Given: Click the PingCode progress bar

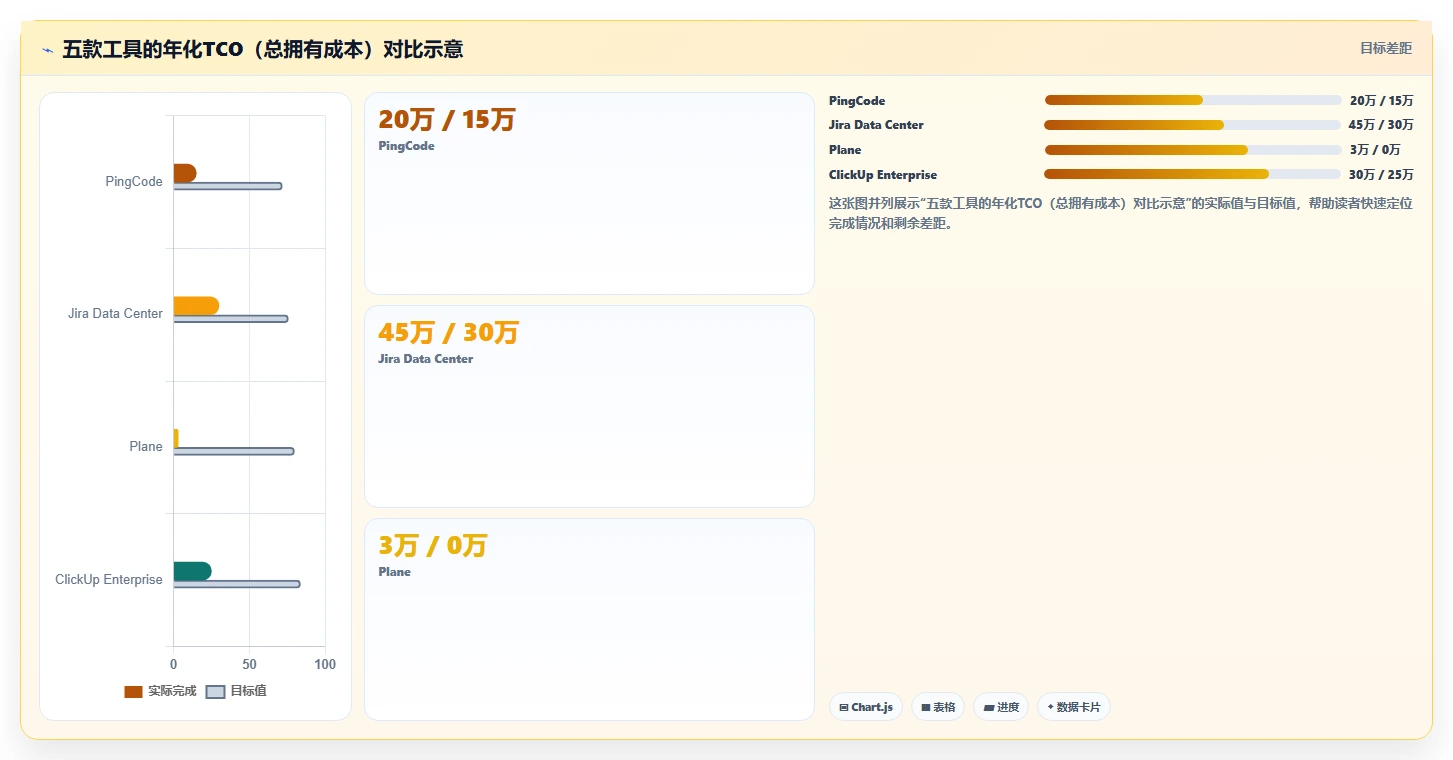Looking at the screenshot, I should pyautogui.click(x=1193, y=100).
